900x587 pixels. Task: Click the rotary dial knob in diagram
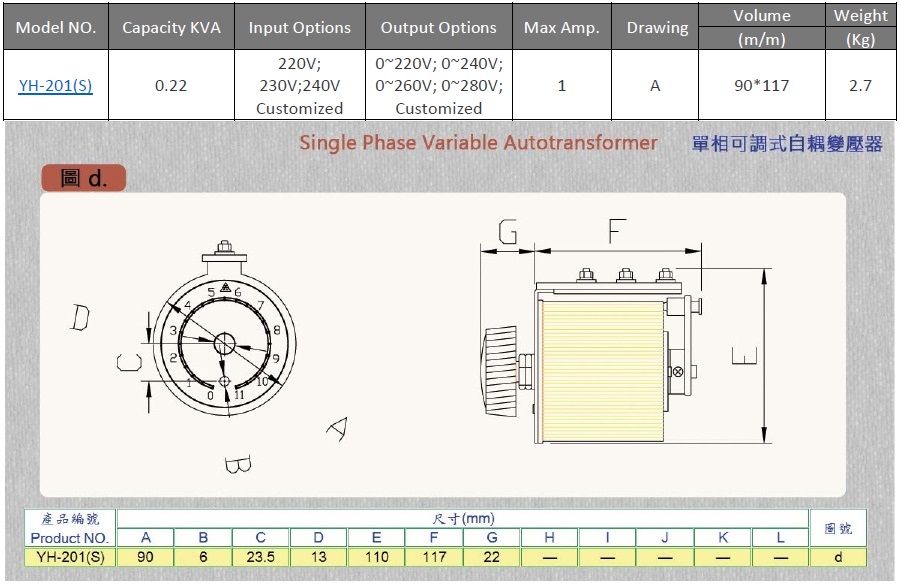pos(225,342)
